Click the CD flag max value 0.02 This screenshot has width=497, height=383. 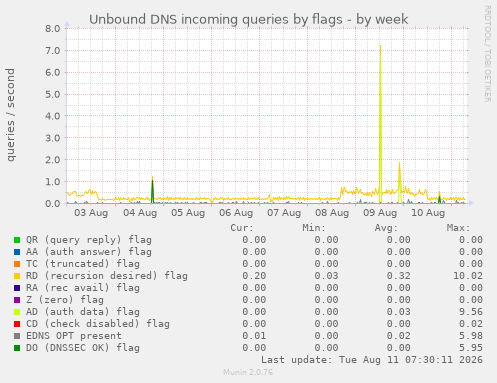[x=471, y=324]
